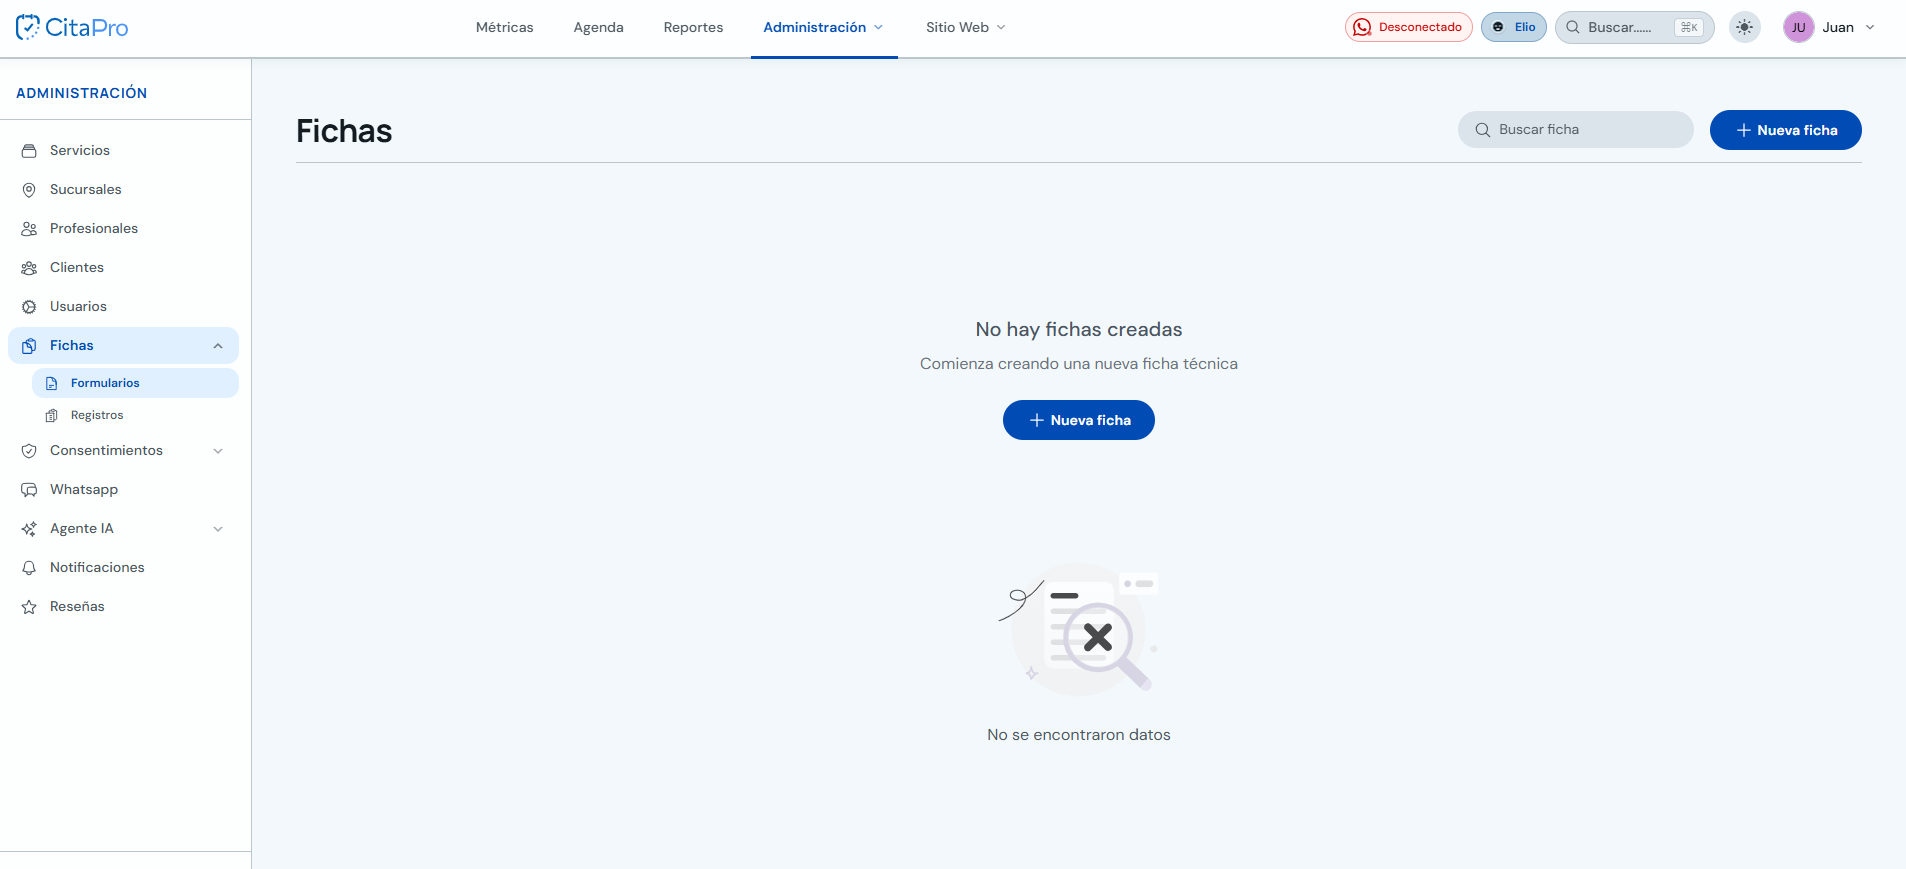The width and height of the screenshot is (1906, 869).
Task: Switch to the Reportes tab
Action: [693, 27]
